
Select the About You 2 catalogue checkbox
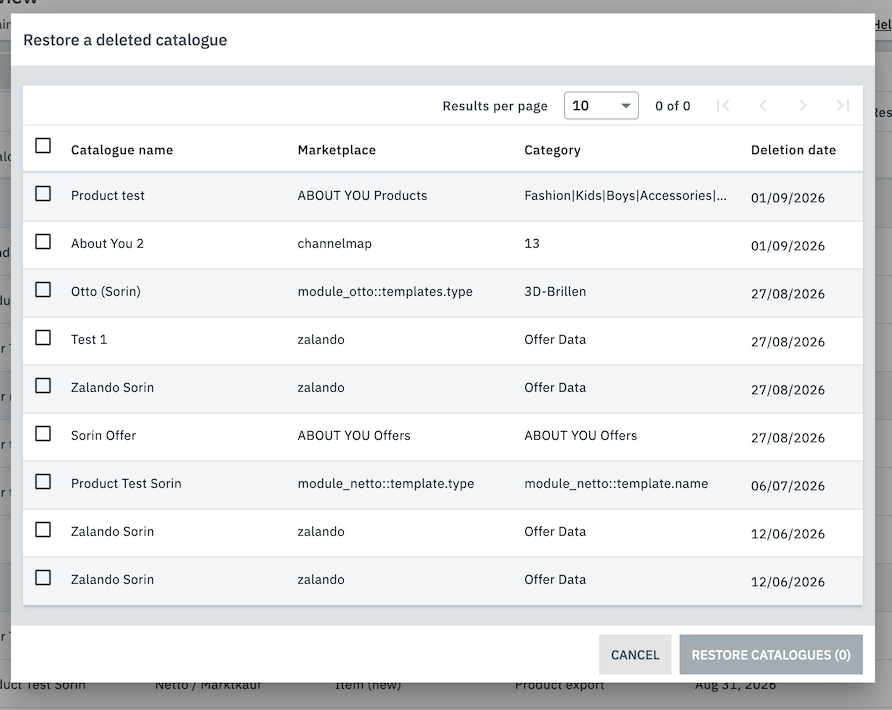pos(43,242)
